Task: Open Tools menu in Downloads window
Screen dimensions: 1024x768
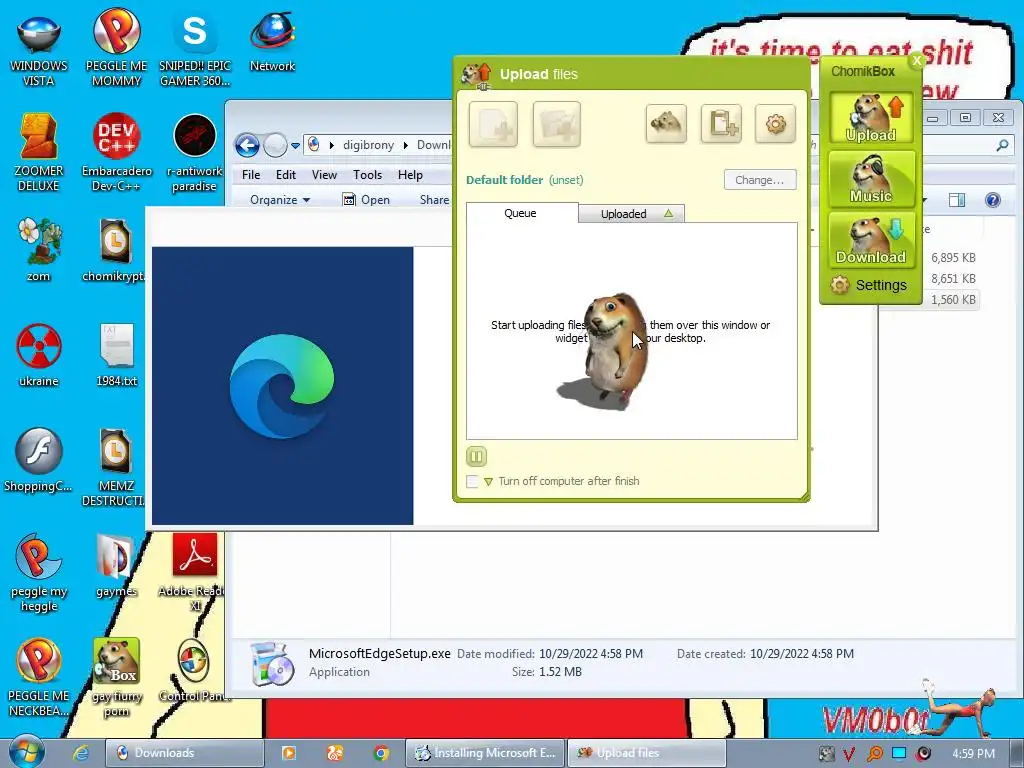Action: click(x=367, y=175)
